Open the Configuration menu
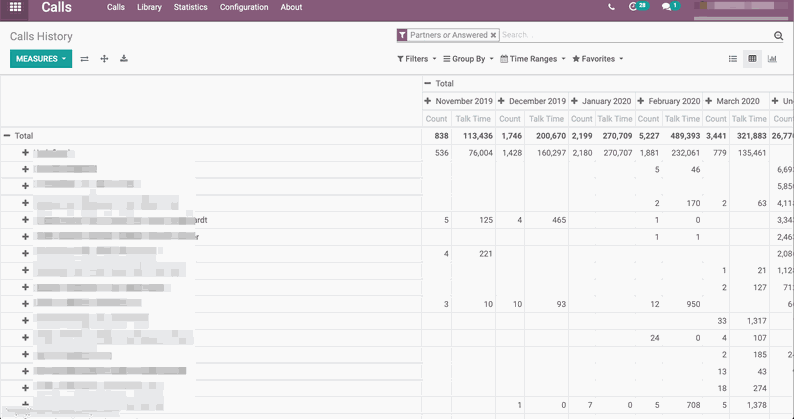The width and height of the screenshot is (794, 419). 244,7
